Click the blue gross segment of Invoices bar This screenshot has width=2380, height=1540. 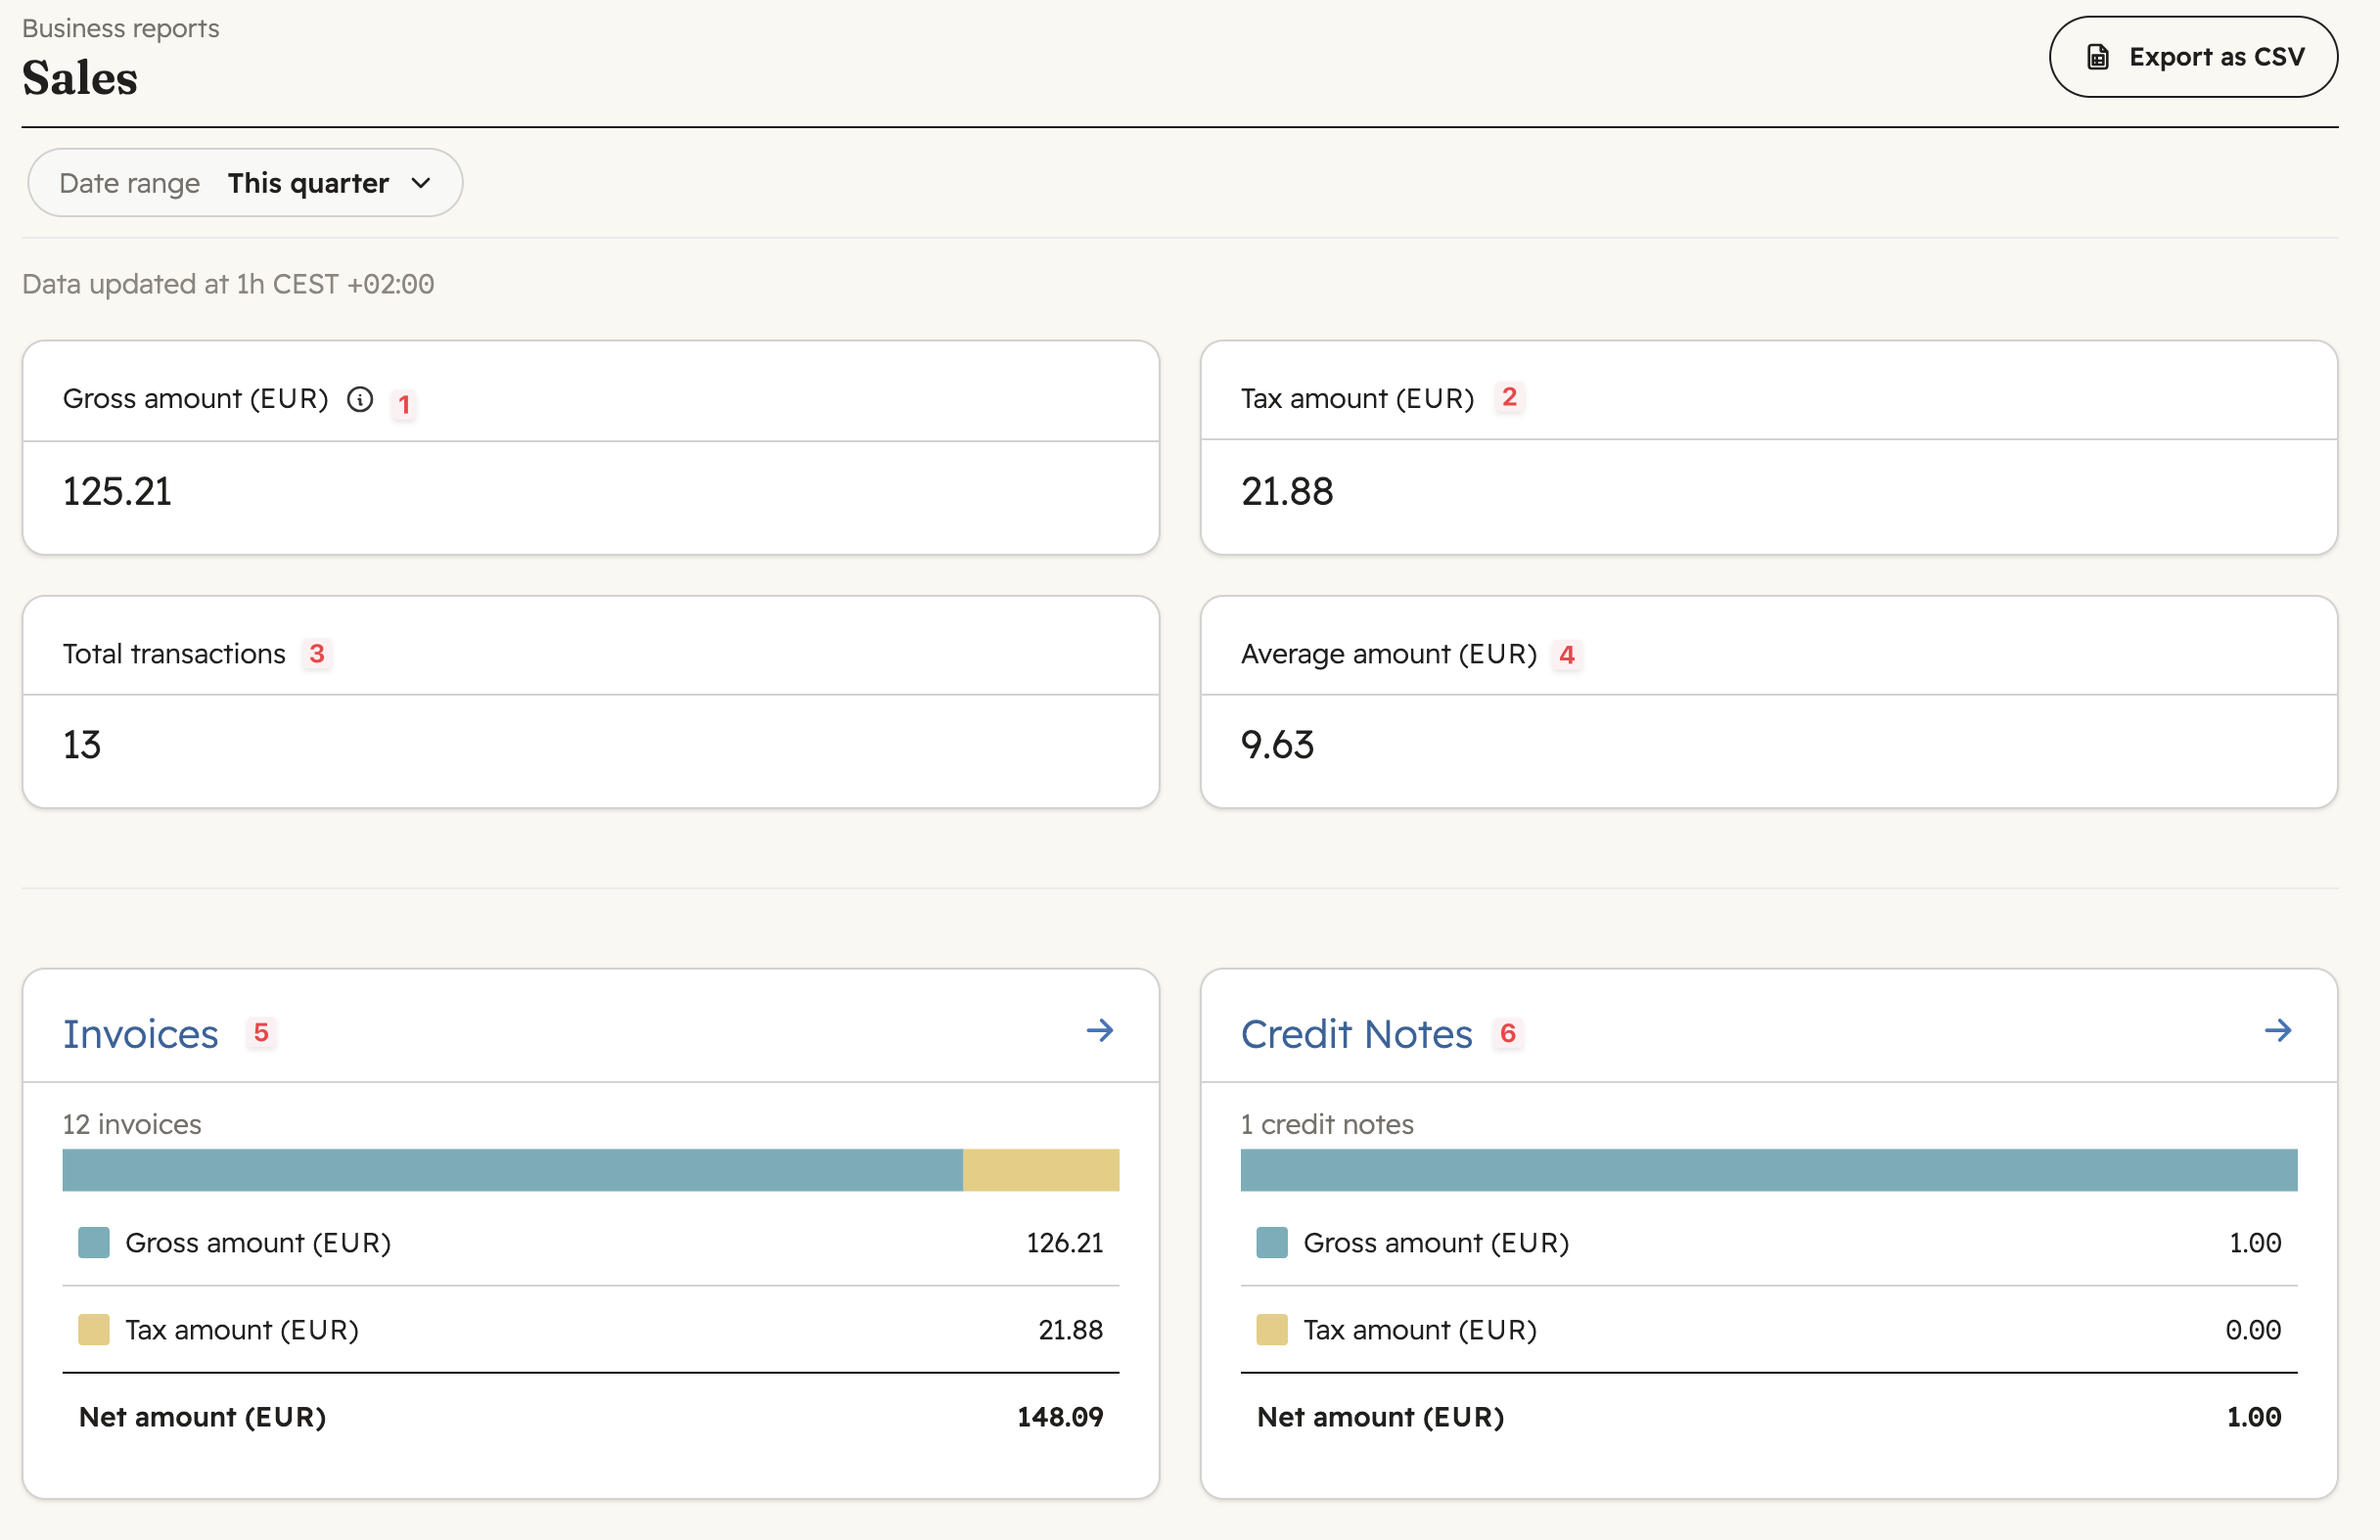[x=512, y=1170]
